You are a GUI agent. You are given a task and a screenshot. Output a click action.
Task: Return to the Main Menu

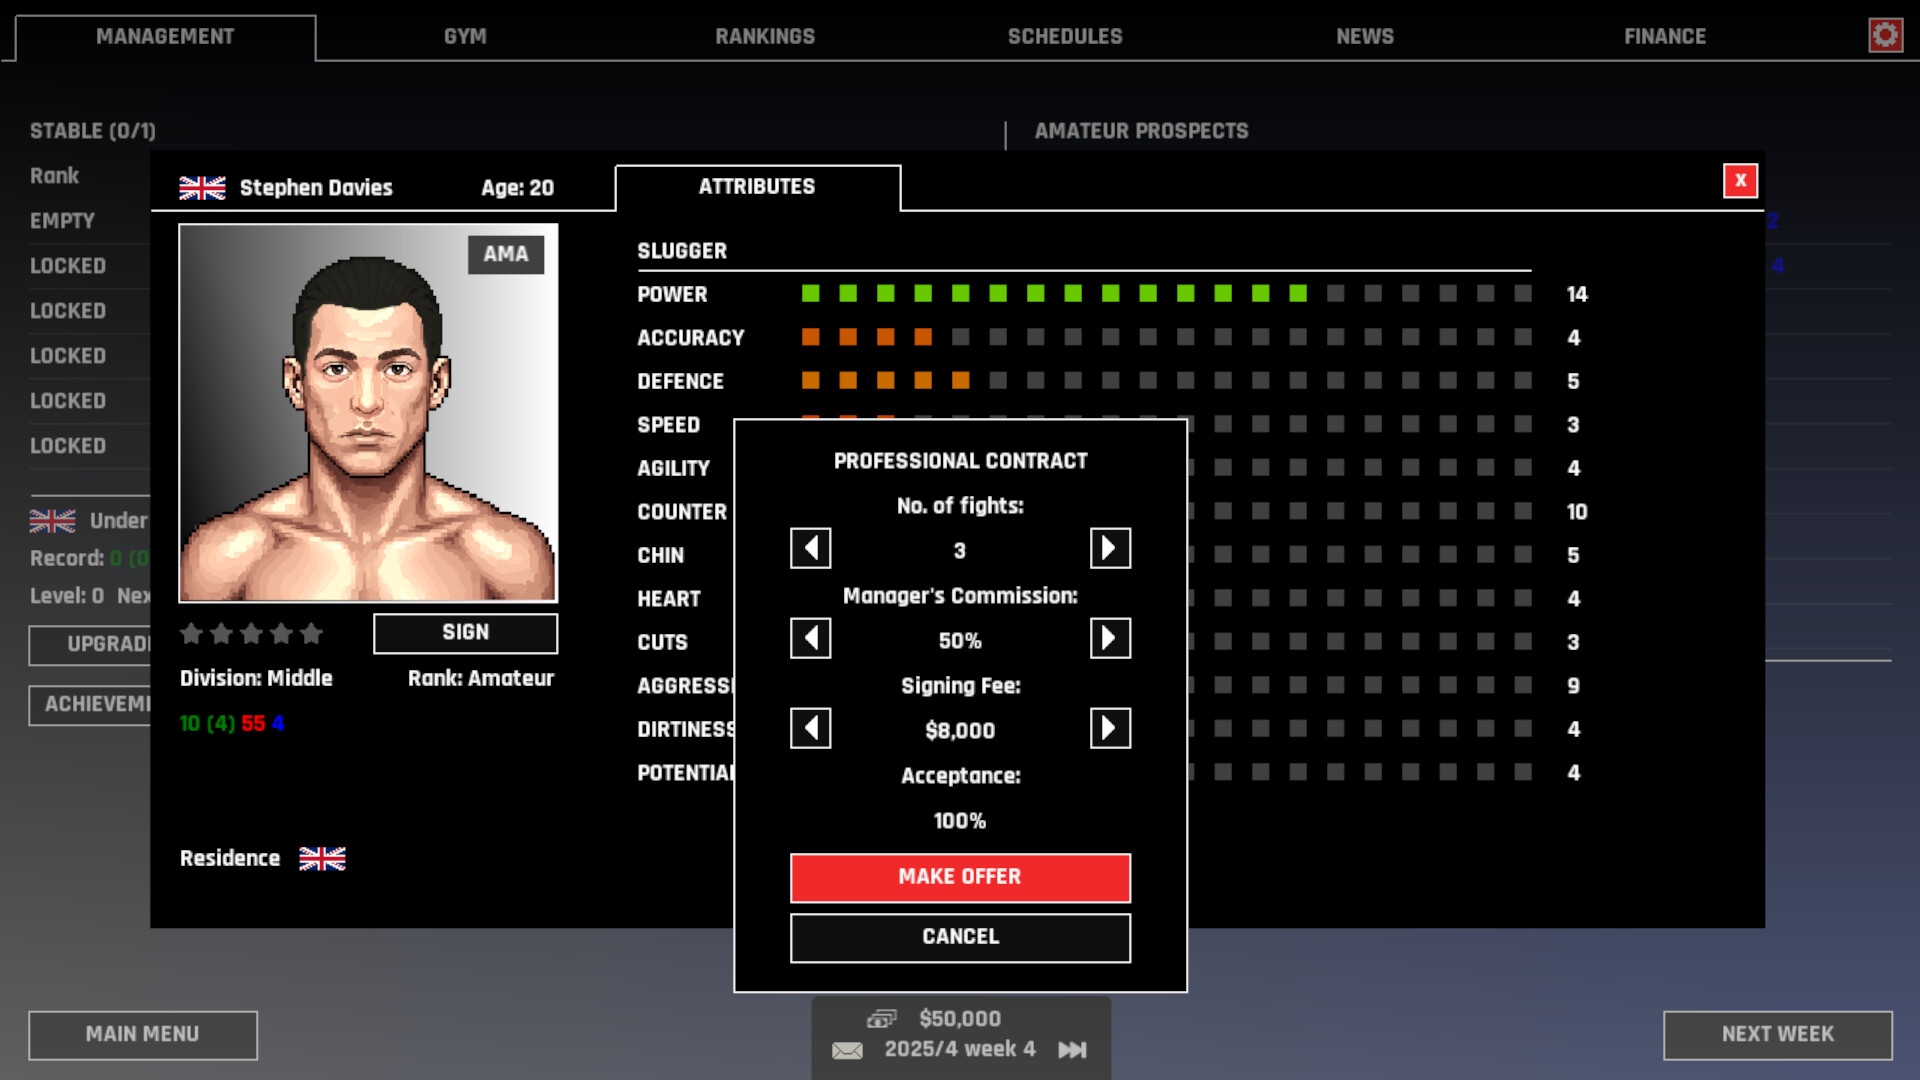click(142, 1035)
